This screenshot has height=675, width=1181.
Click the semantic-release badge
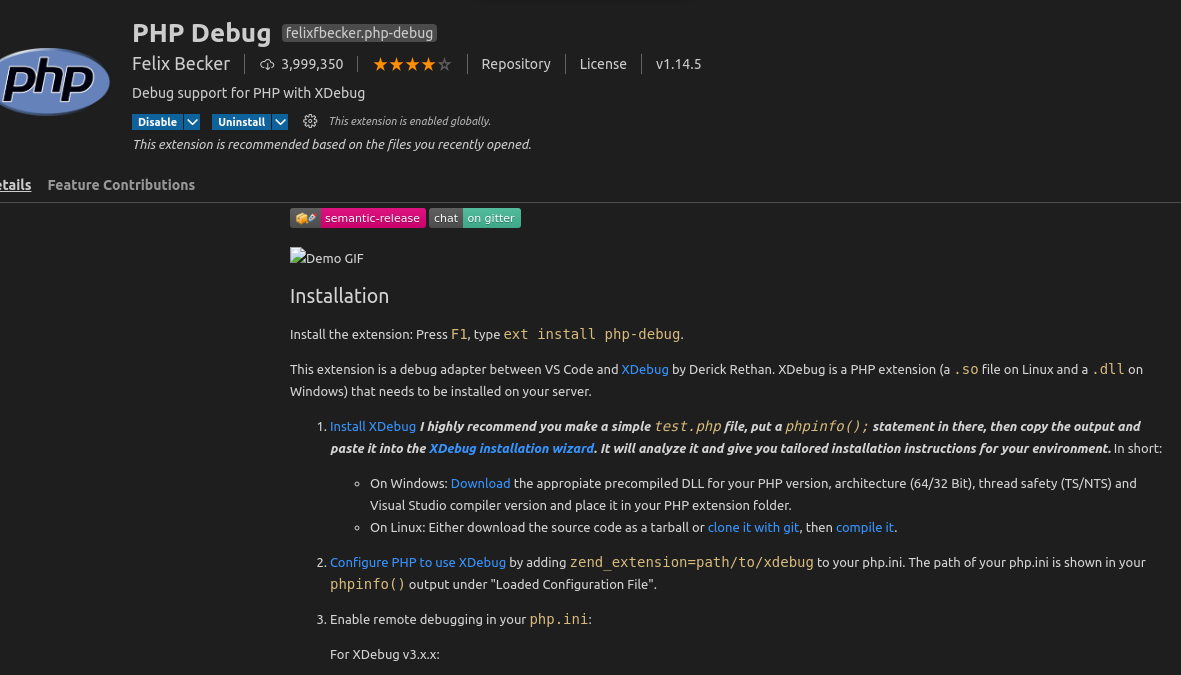coord(358,218)
